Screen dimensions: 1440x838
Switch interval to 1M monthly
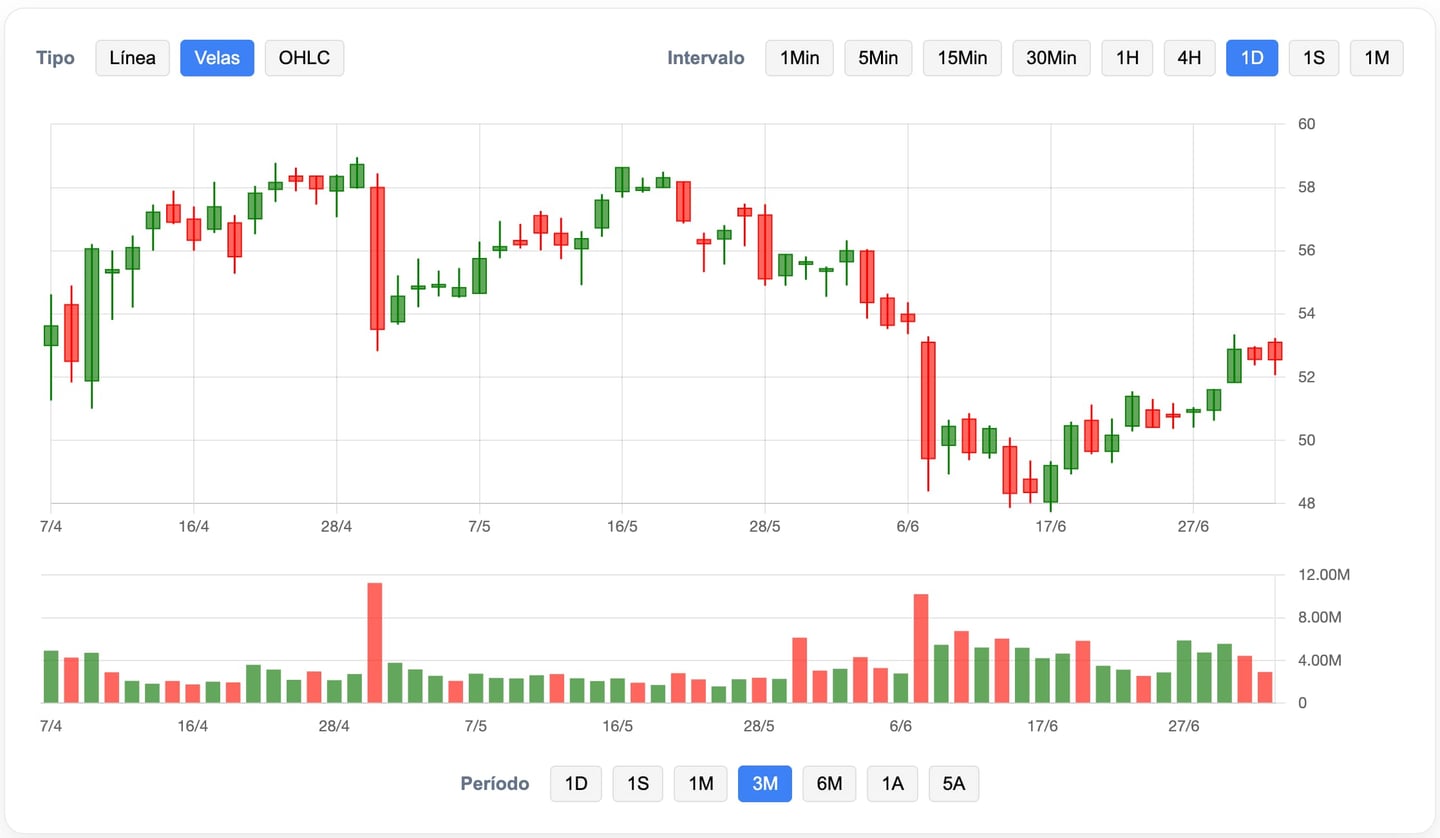[1377, 58]
